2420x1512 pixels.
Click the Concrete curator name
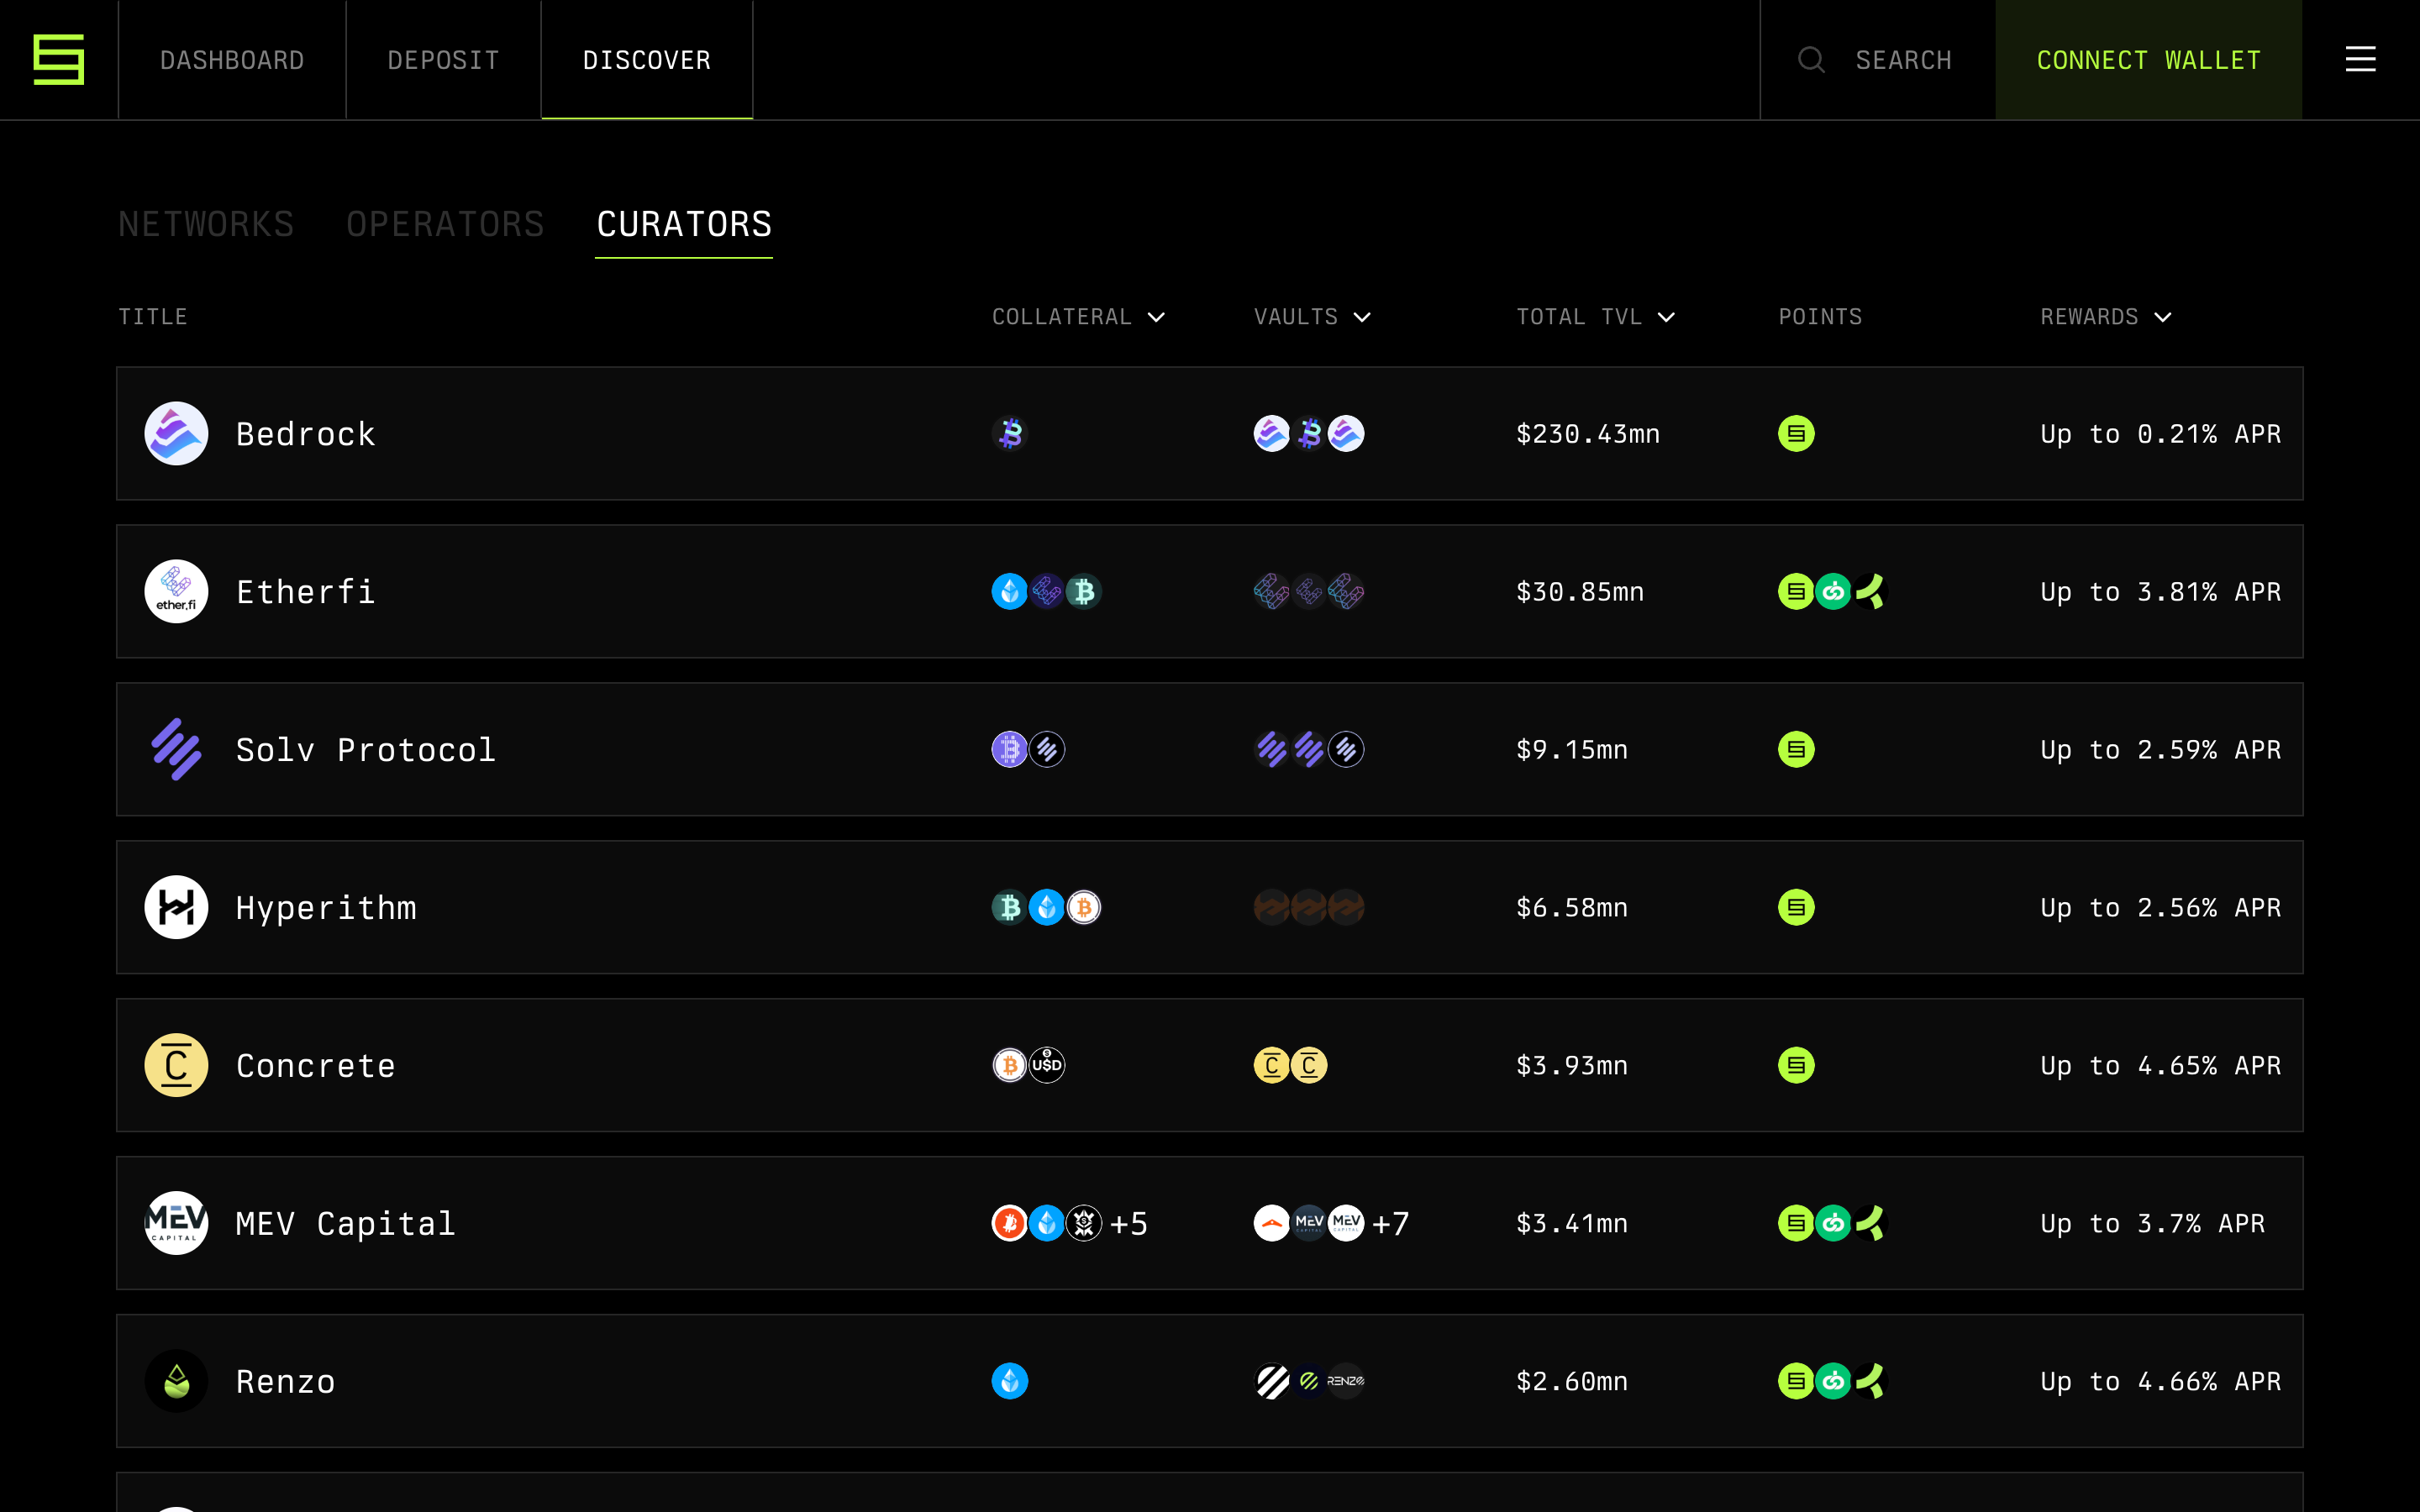[316, 1066]
